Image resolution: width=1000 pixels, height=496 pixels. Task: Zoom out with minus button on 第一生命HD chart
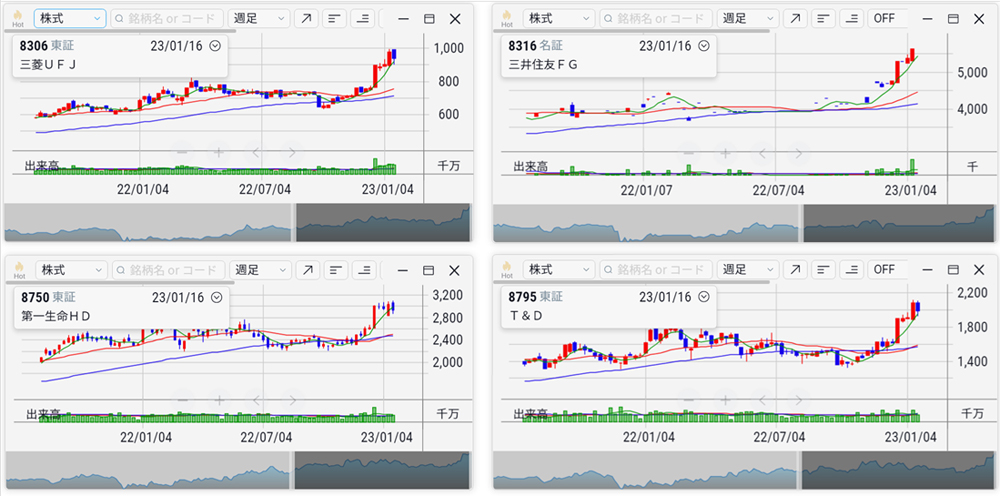pyautogui.click(x=182, y=401)
